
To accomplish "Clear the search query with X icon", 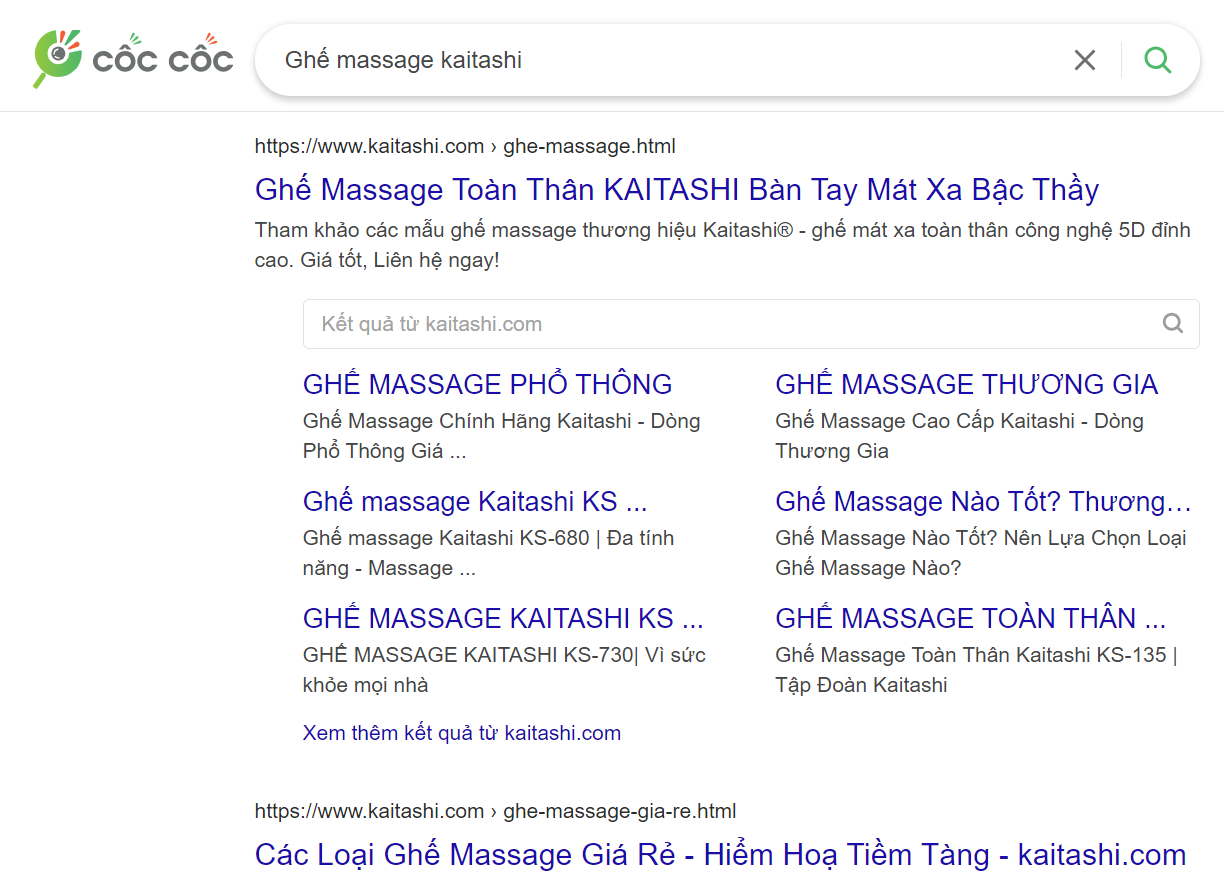I will pos(1085,60).
